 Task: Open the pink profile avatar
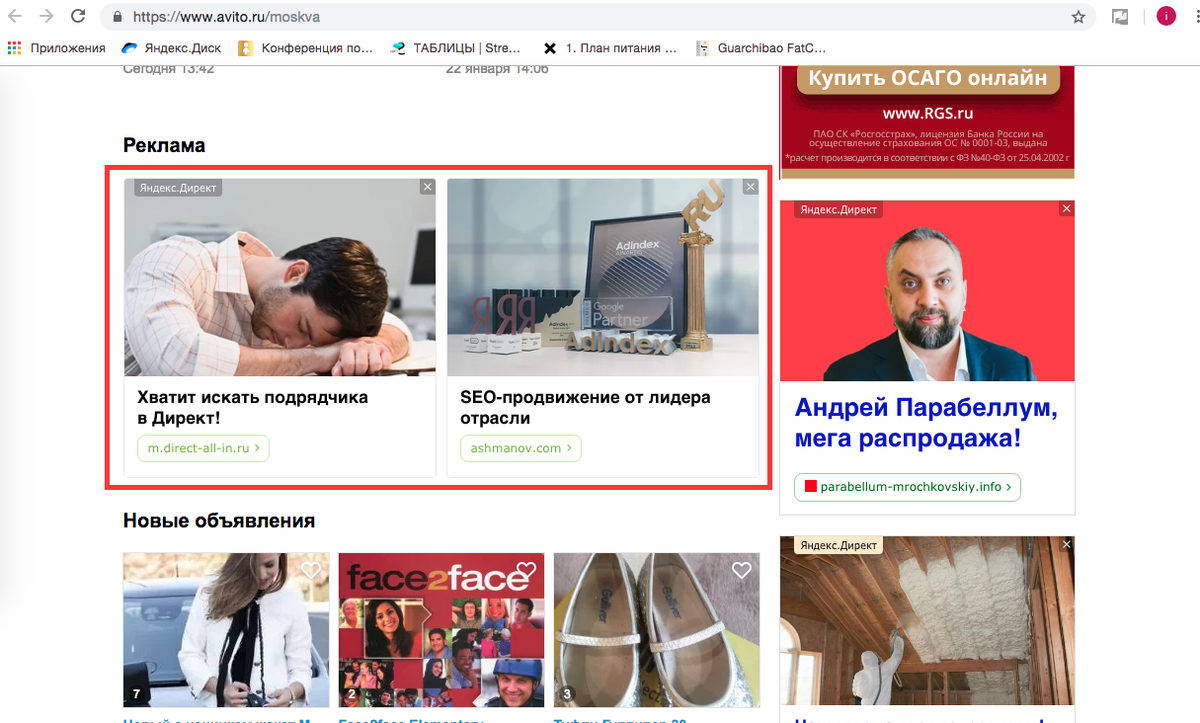click(1165, 16)
